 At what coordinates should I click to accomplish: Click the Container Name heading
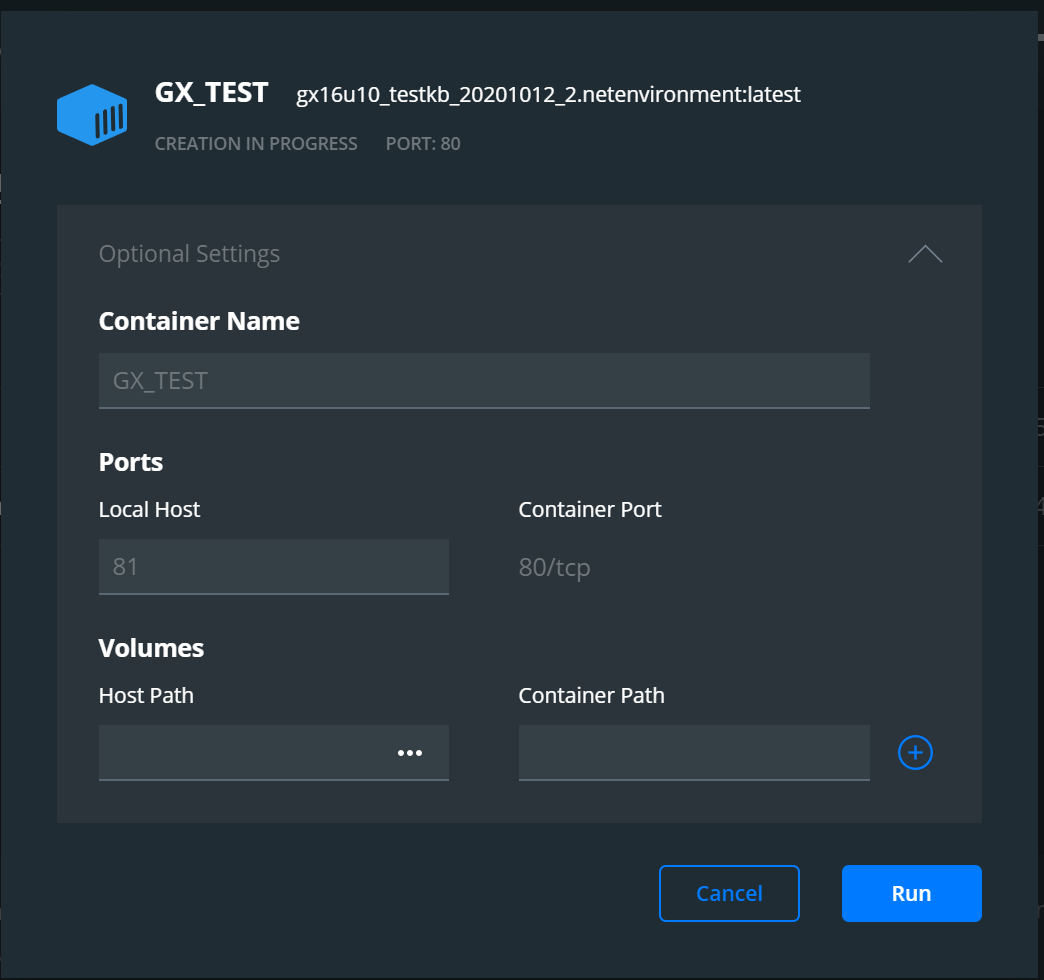199,321
